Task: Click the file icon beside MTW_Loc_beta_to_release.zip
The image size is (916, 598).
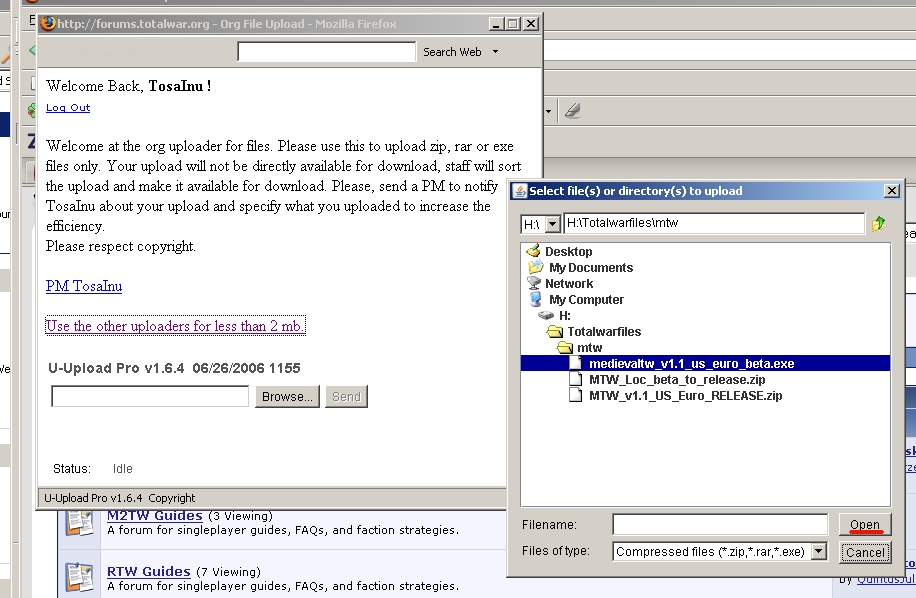Action: pyautogui.click(x=576, y=380)
